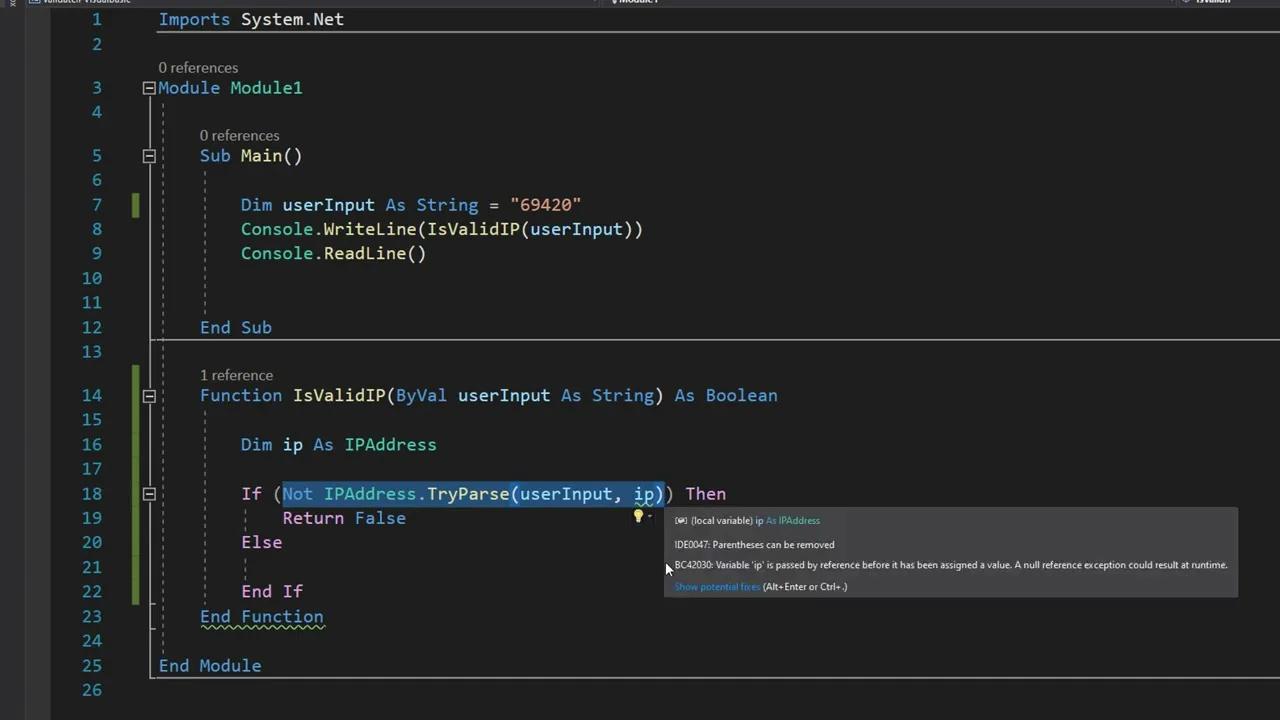Viewport: 1280px width, 720px height.
Task: Open the dropdown arrow beside the lightbulb
Action: (650, 517)
